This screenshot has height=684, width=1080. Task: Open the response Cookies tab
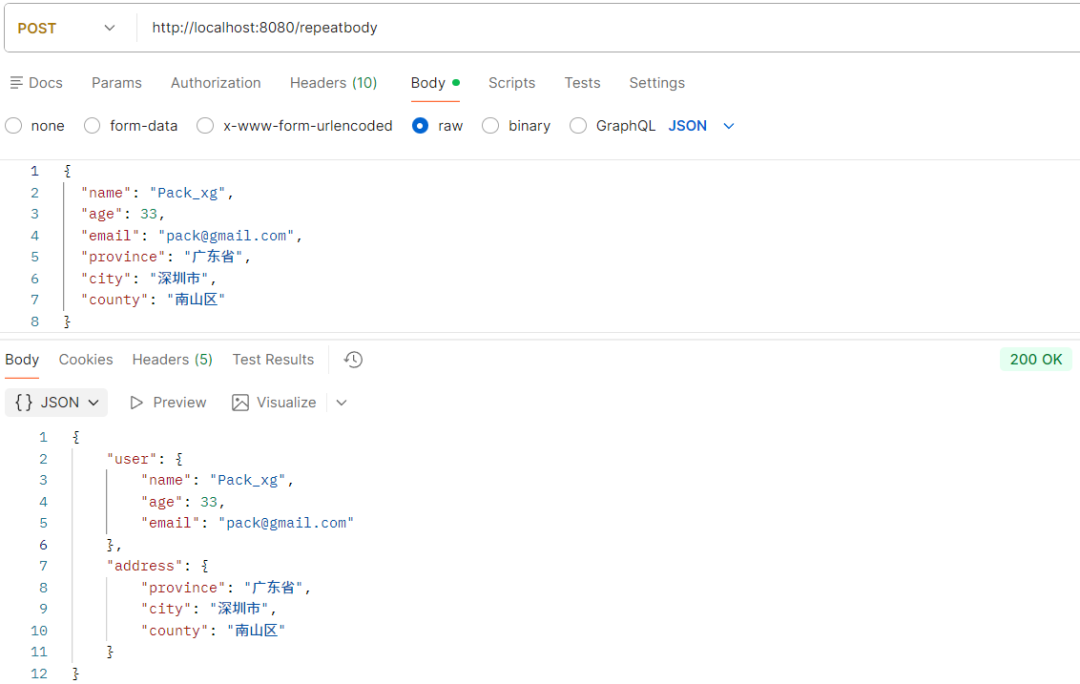(85, 360)
